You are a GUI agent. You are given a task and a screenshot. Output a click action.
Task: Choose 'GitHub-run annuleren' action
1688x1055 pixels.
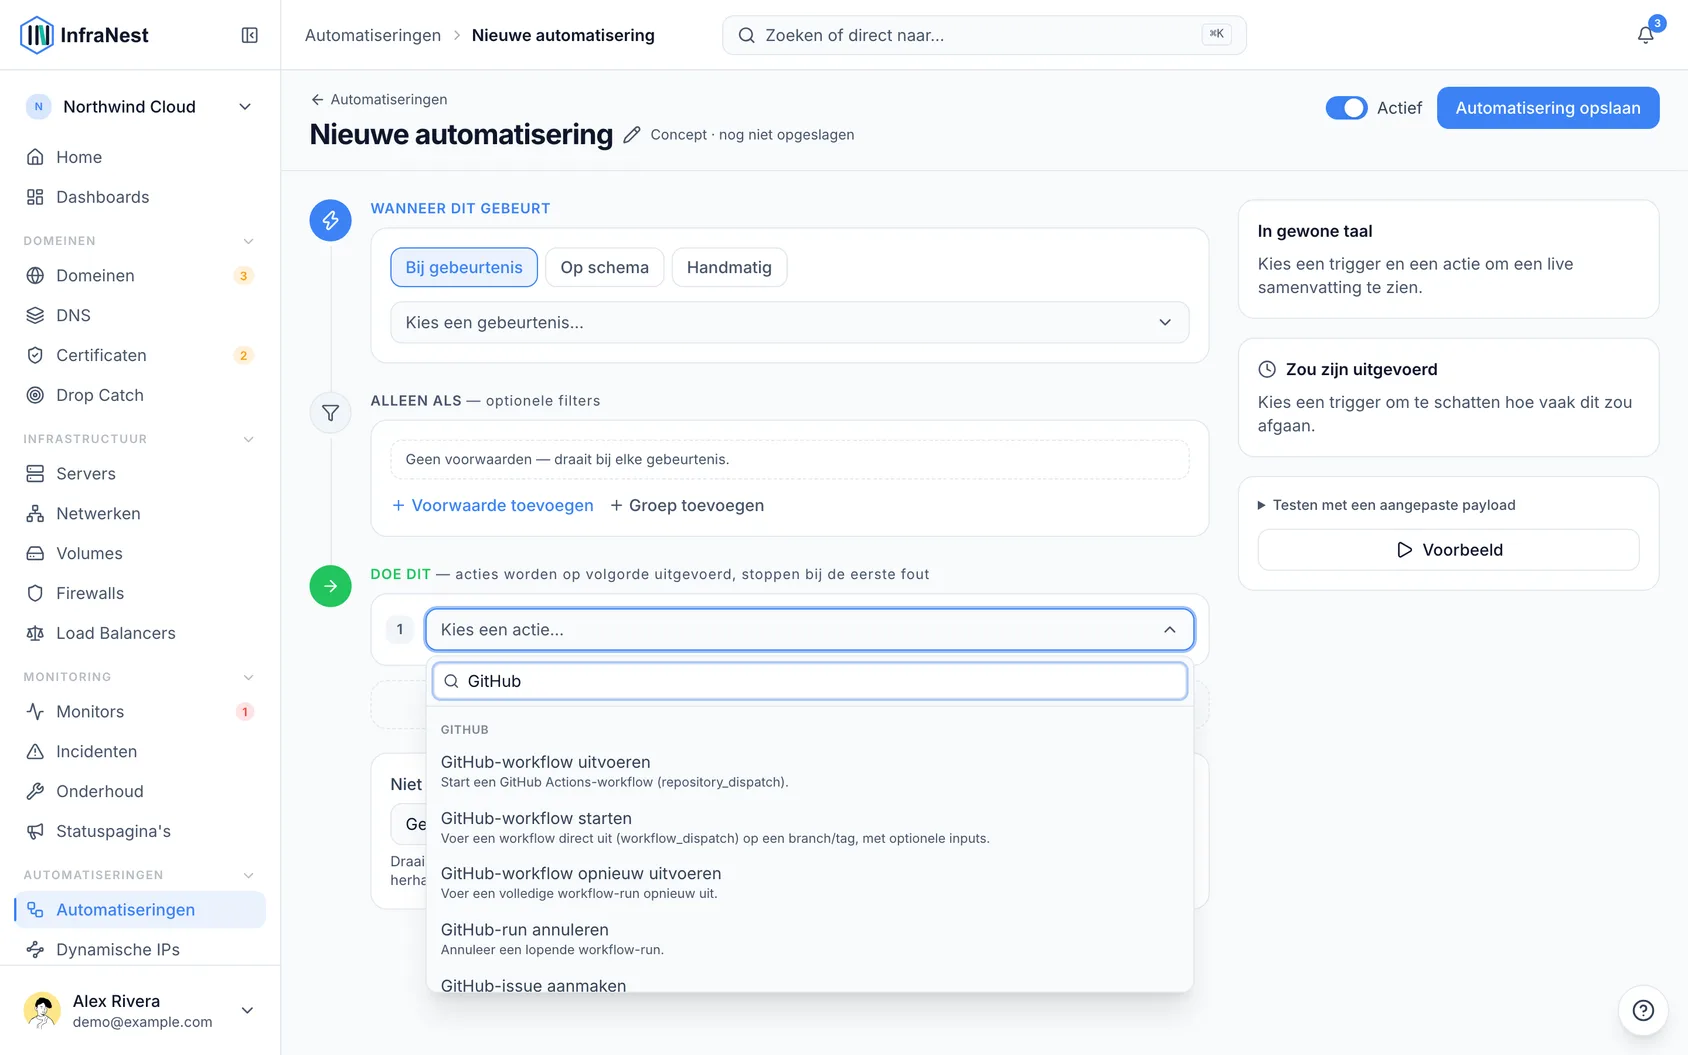coord(809,938)
